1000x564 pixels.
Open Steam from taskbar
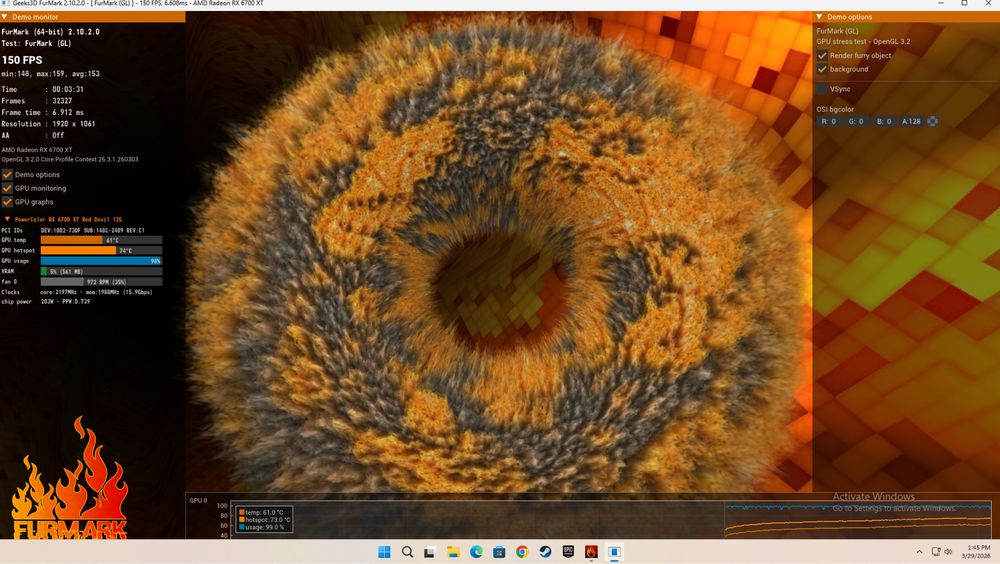point(545,552)
